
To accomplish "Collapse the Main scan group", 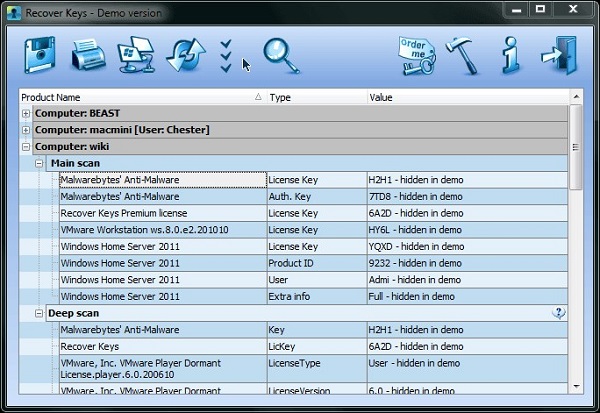I will 39,163.
